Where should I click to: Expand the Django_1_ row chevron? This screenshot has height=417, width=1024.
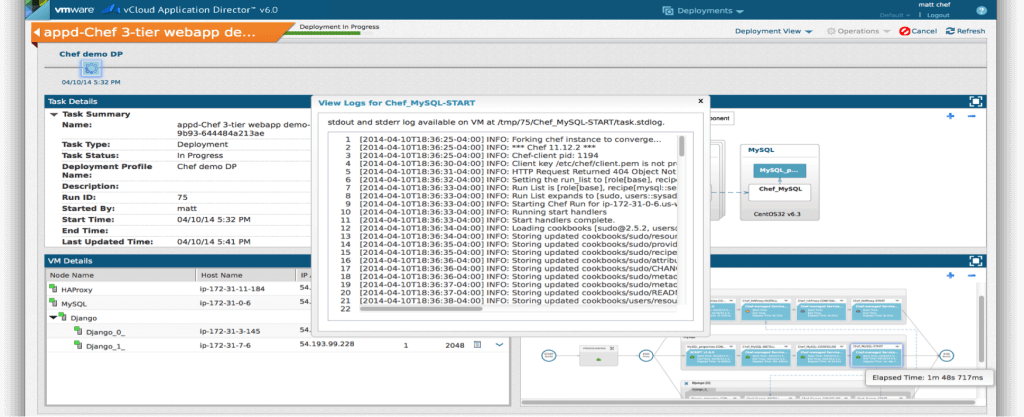pos(500,344)
